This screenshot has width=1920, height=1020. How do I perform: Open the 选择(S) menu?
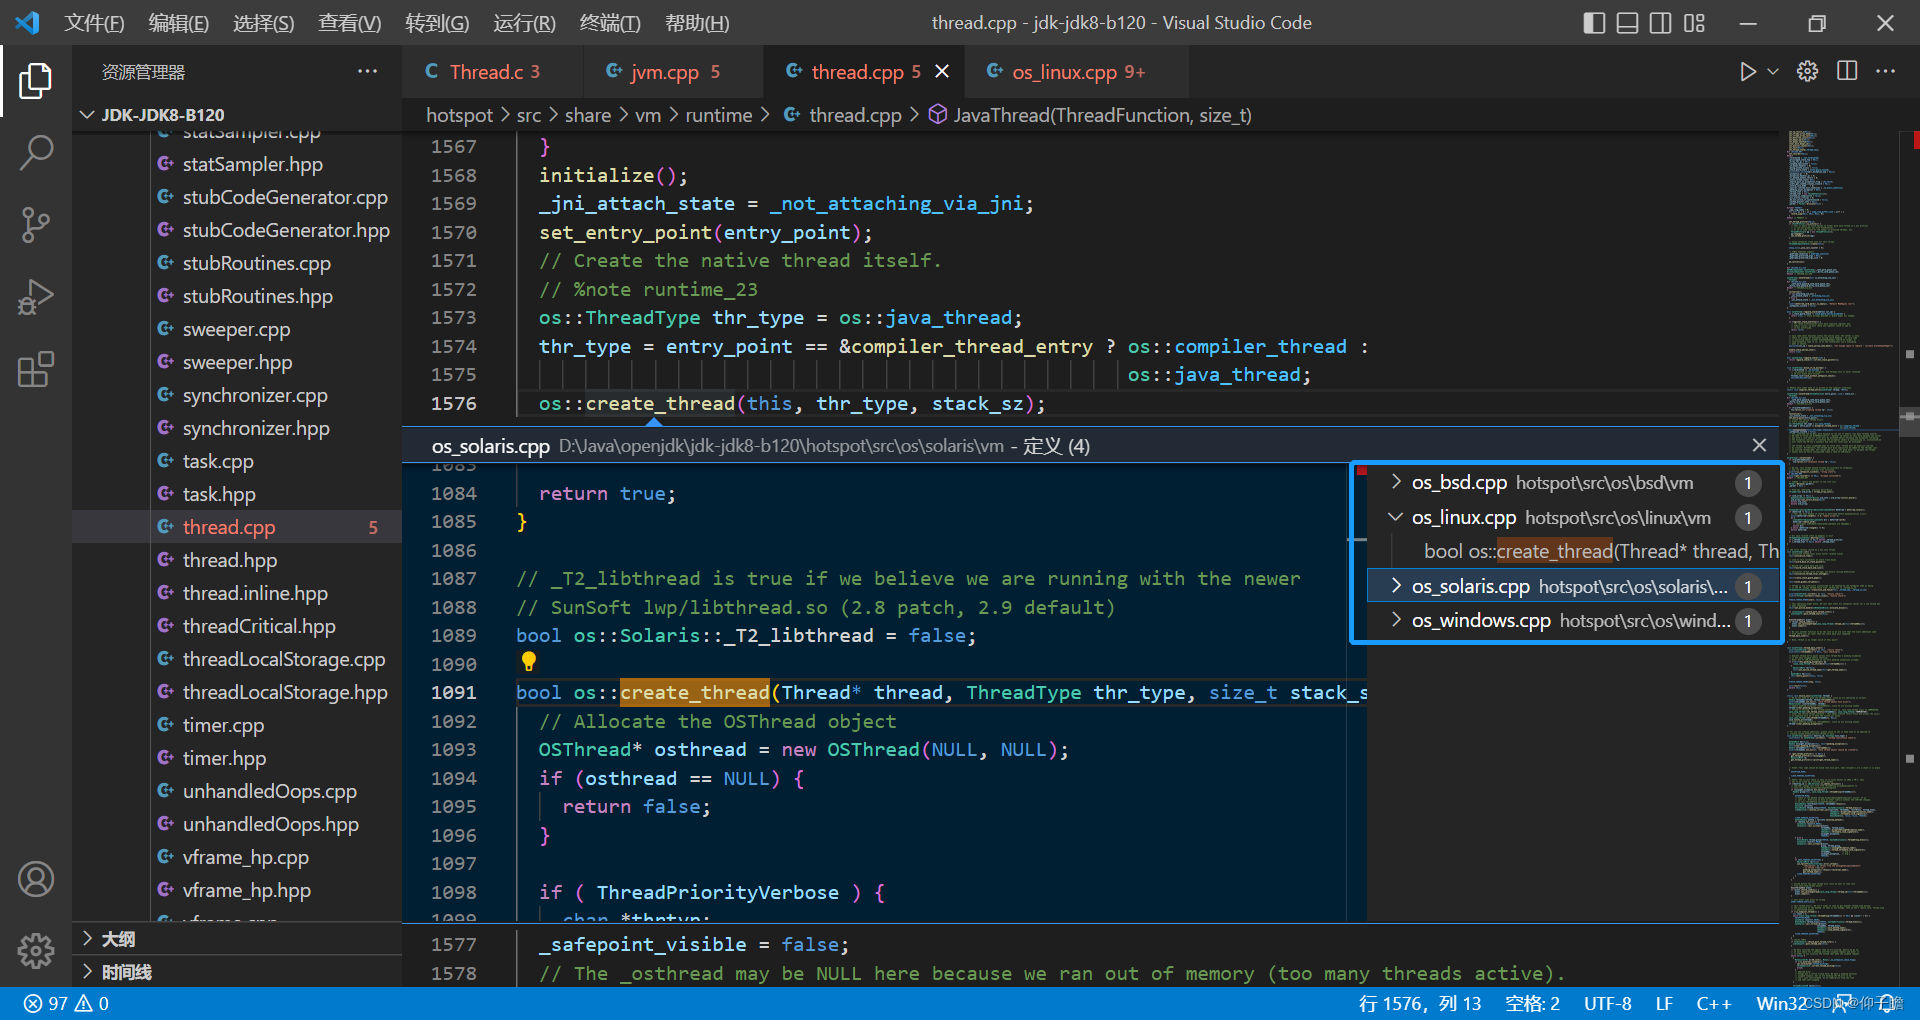(x=263, y=23)
